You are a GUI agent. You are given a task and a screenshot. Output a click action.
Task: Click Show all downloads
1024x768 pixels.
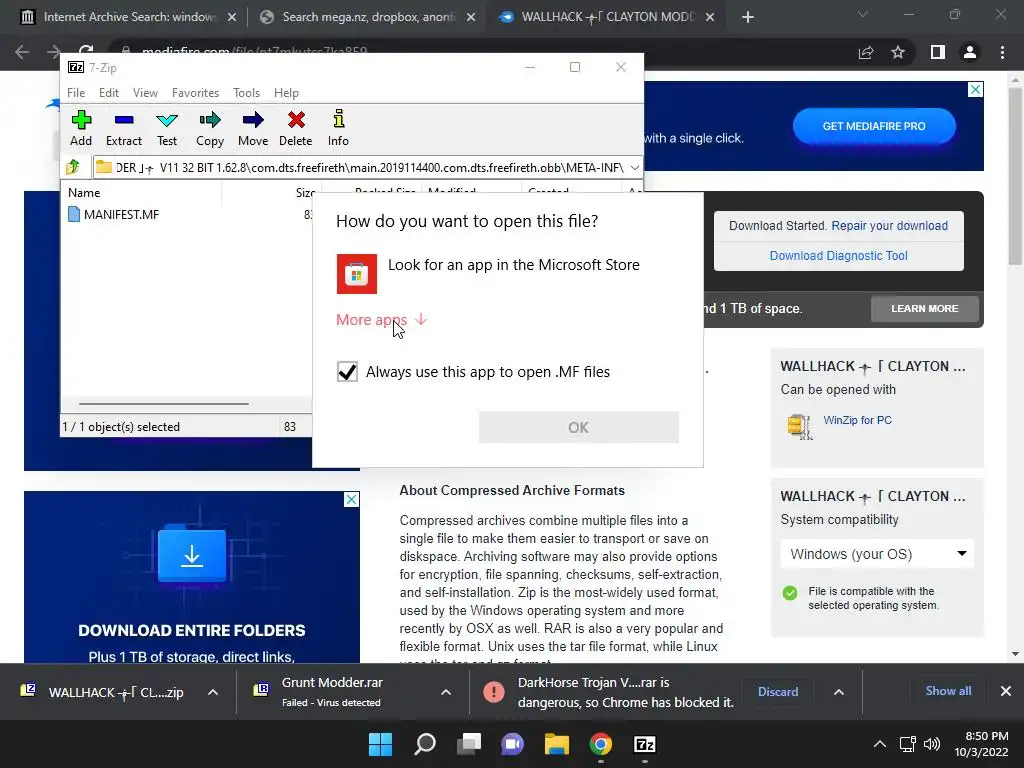(x=948, y=691)
